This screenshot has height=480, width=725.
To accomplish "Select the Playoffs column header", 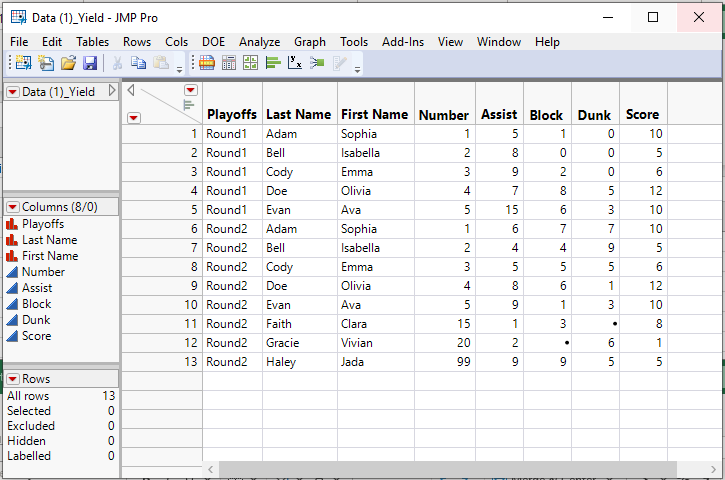I will [x=231, y=115].
